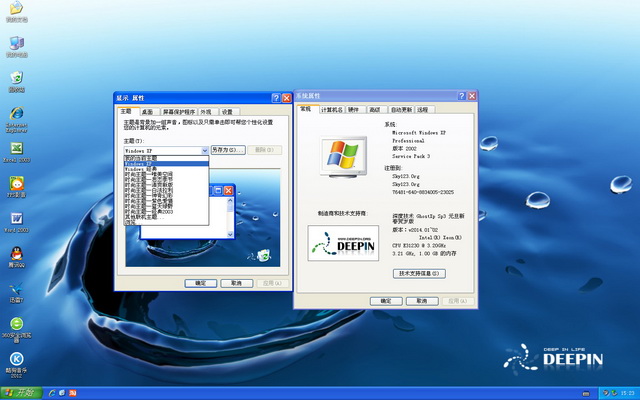Launch Internet Explorer from the desktop
The image size is (640, 400).
pyautogui.click(x=16, y=115)
